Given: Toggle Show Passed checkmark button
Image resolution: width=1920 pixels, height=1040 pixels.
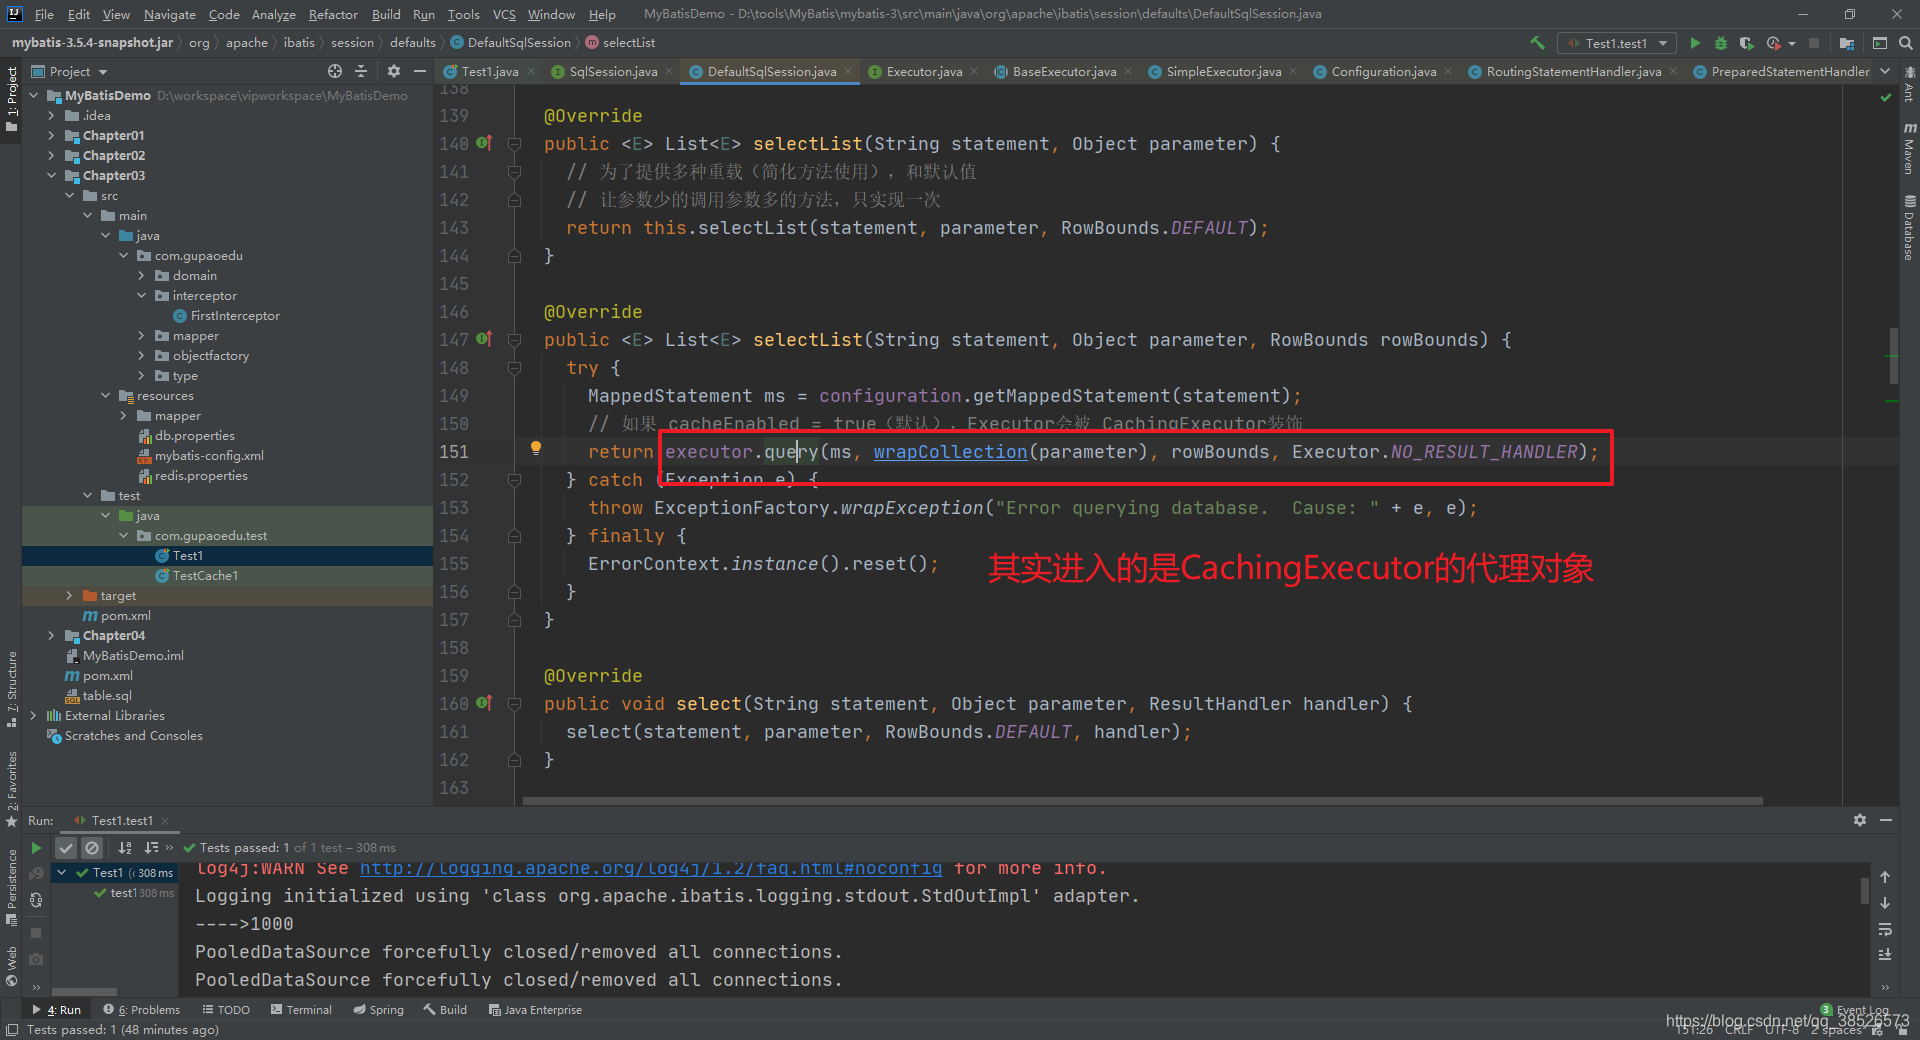Looking at the screenshot, I should [x=66, y=848].
